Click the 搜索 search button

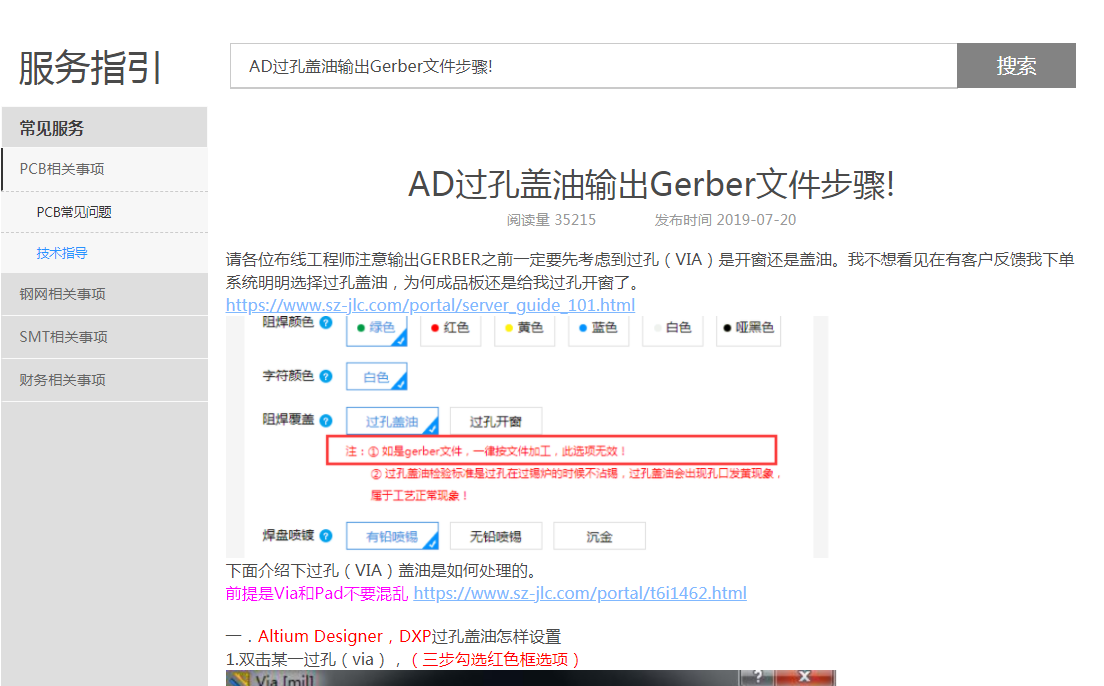1016,66
